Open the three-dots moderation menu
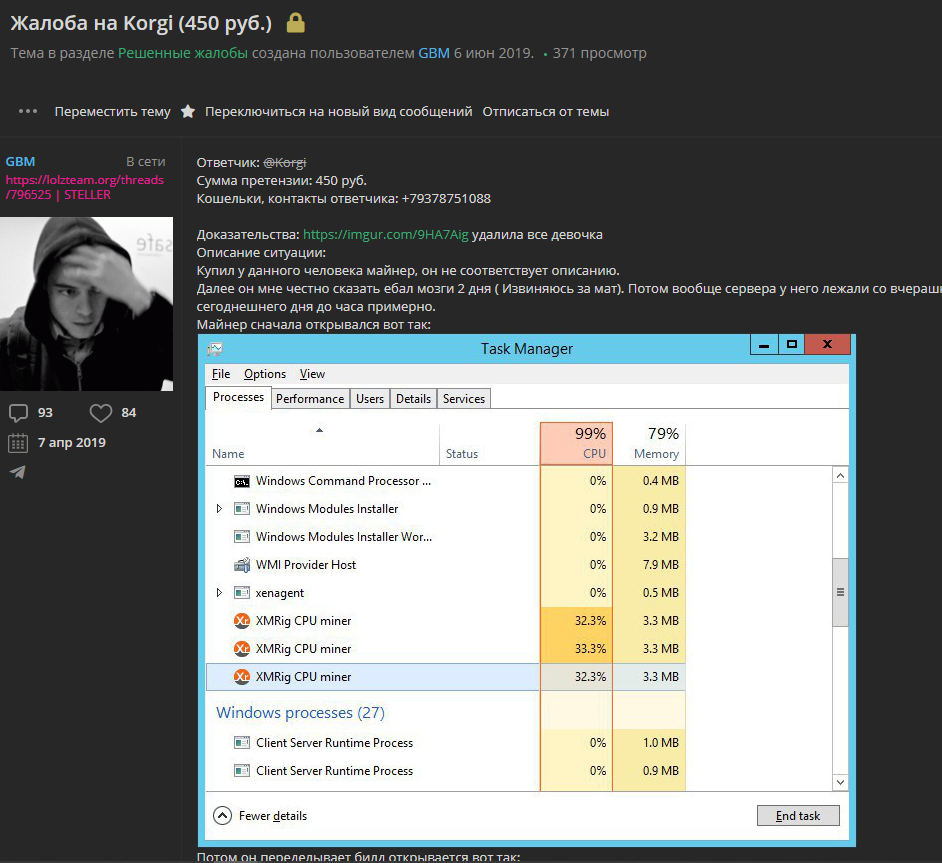The height and width of the screenshot is (863, 942). point(27,111)
